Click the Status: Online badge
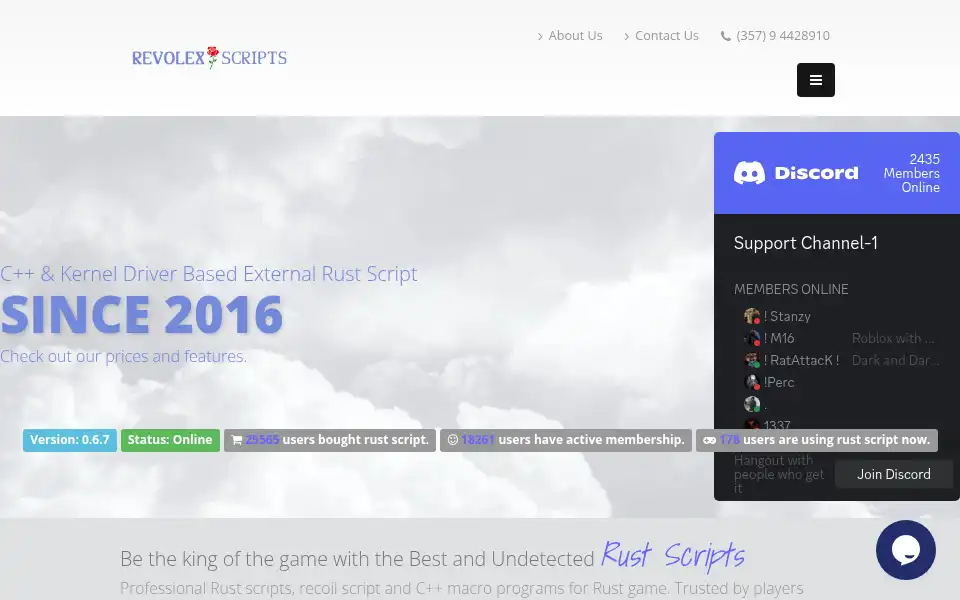The height and width of the screenshot is (600, 960). point(170,440)
